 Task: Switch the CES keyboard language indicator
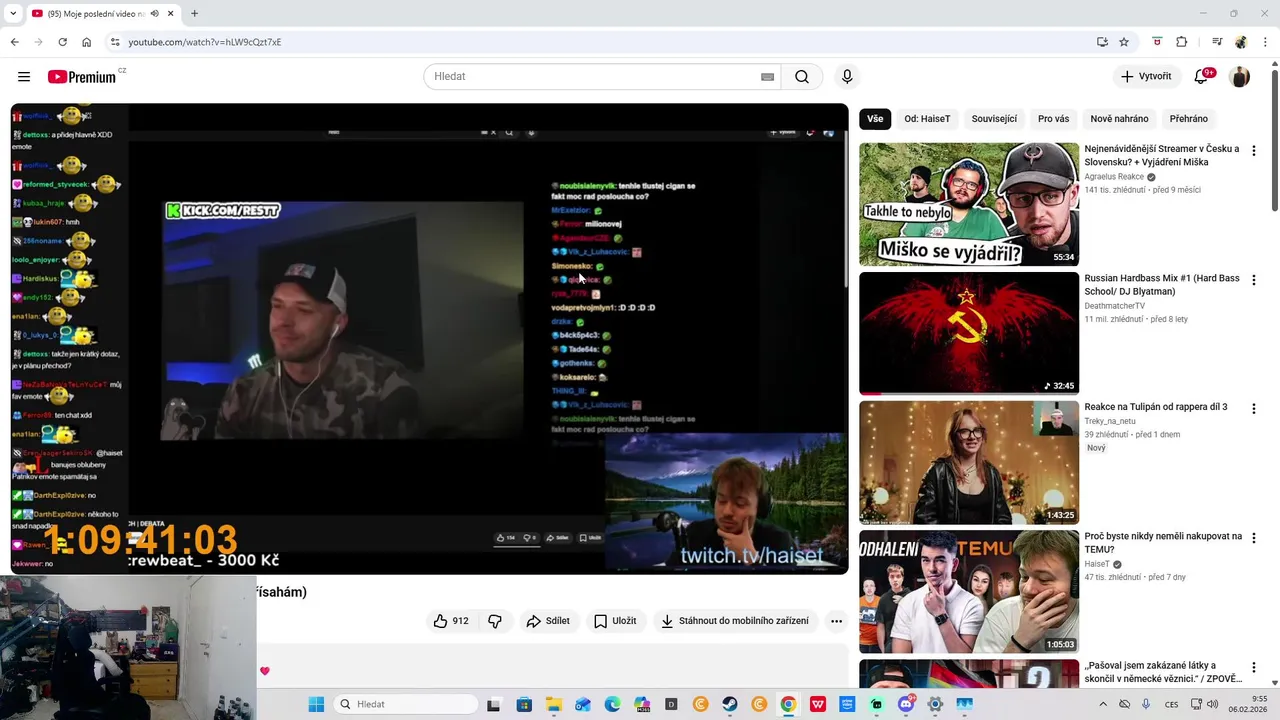click(1171, 704)
